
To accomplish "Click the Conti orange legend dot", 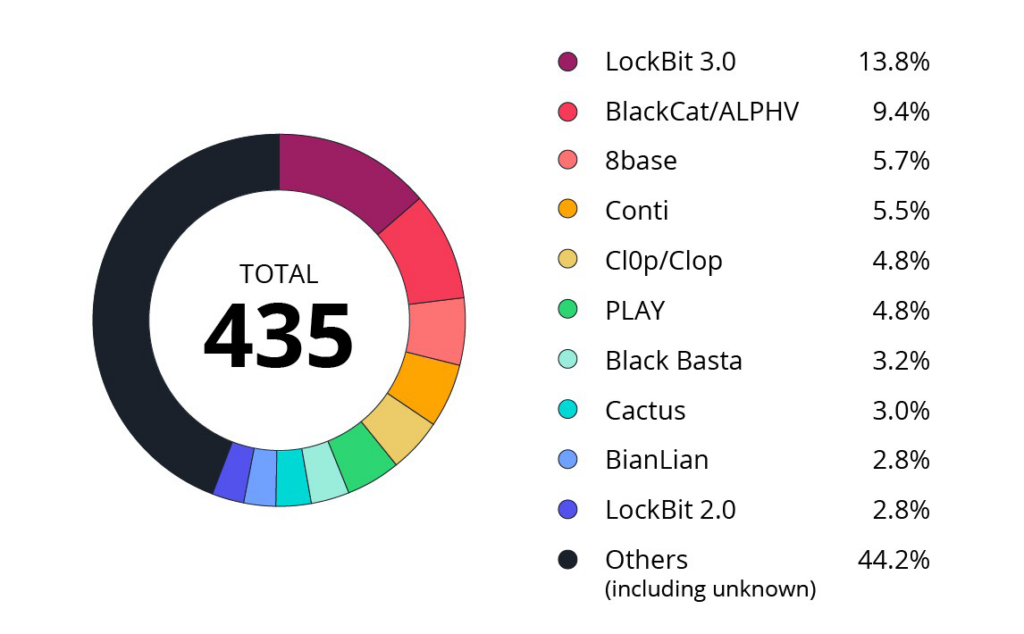I will pyautogui.click(x=568, y=210).
